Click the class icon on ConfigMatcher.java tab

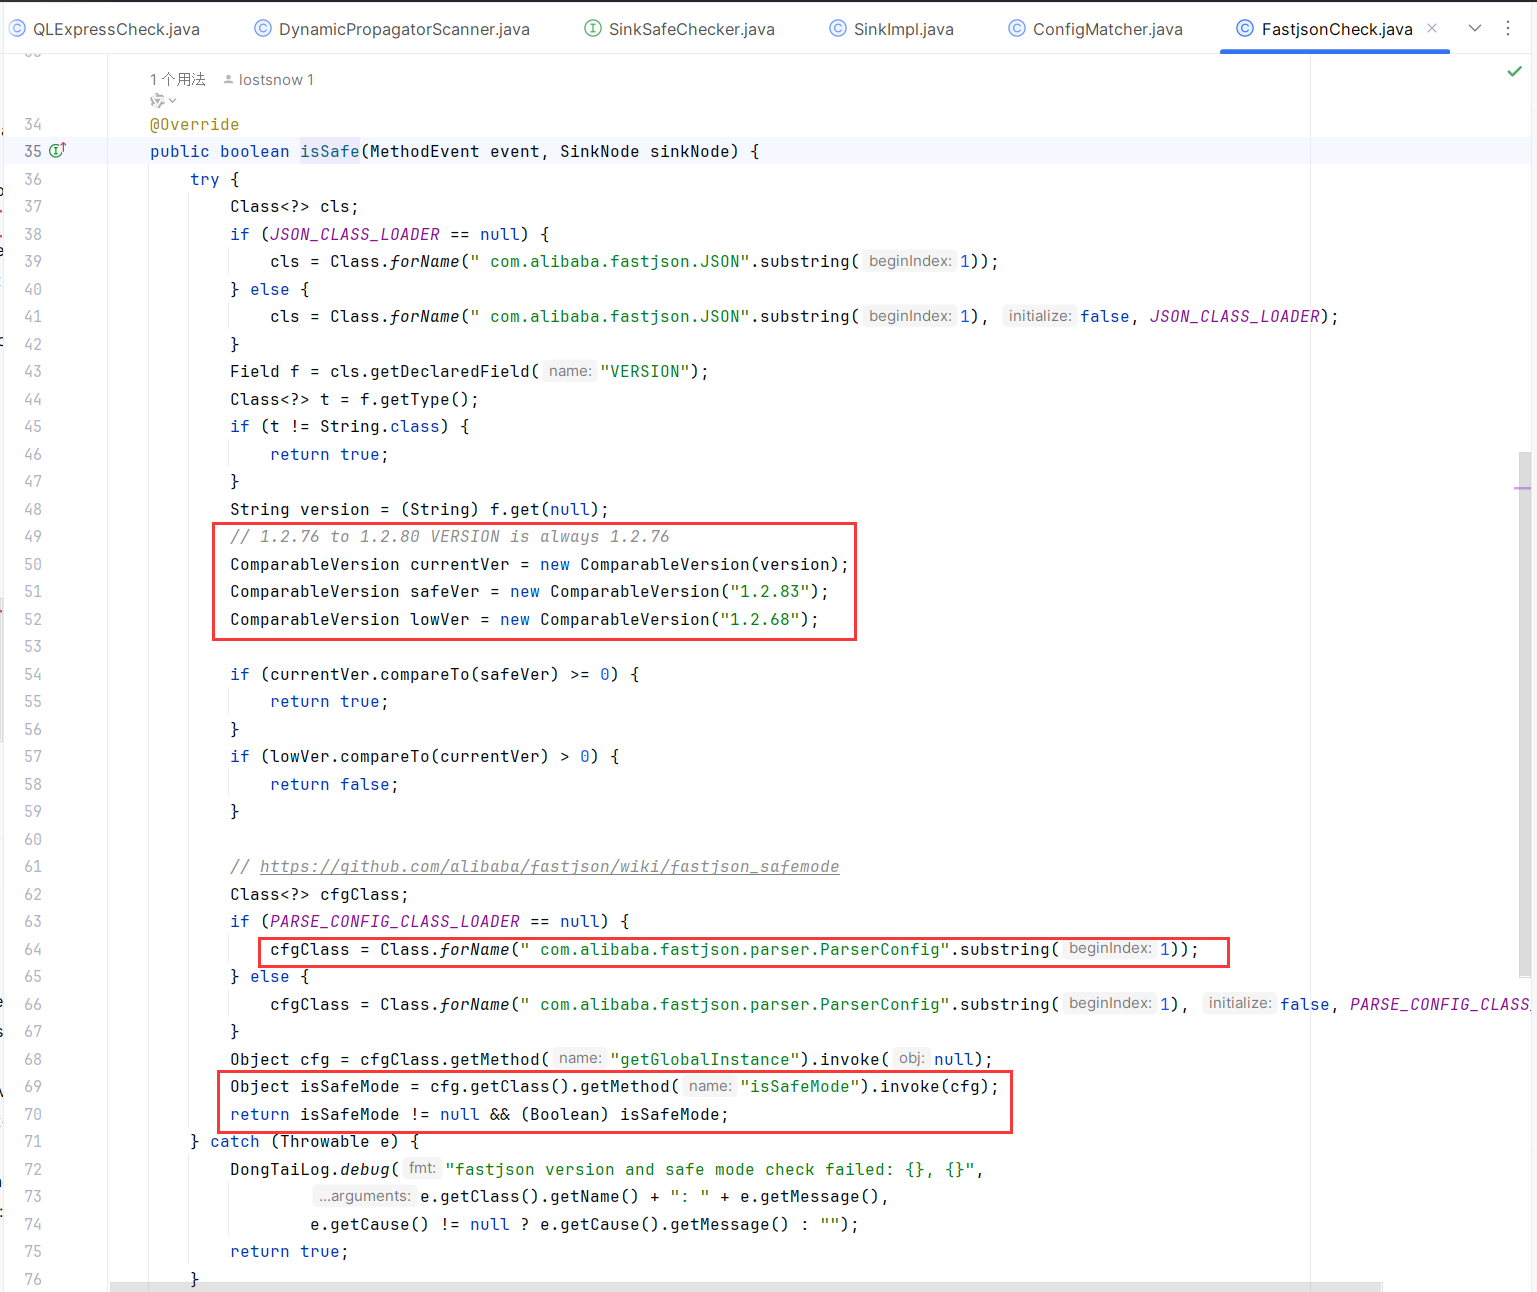coord(1016,29)
